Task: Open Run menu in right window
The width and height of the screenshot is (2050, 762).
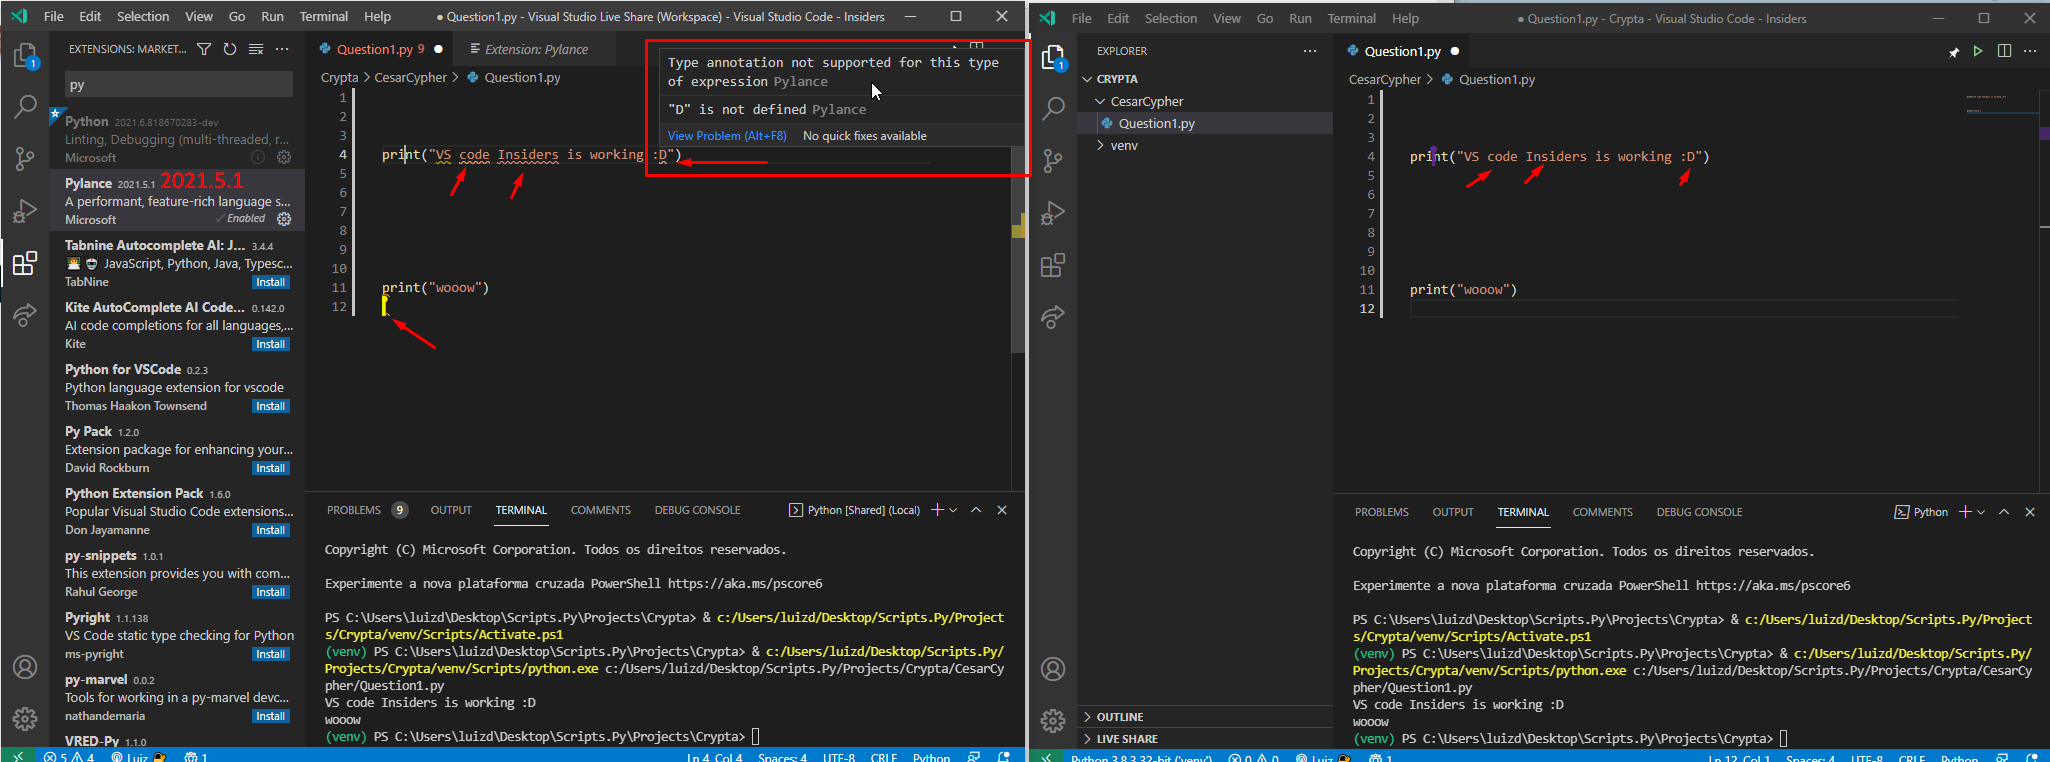Action: pos(1300,18)
